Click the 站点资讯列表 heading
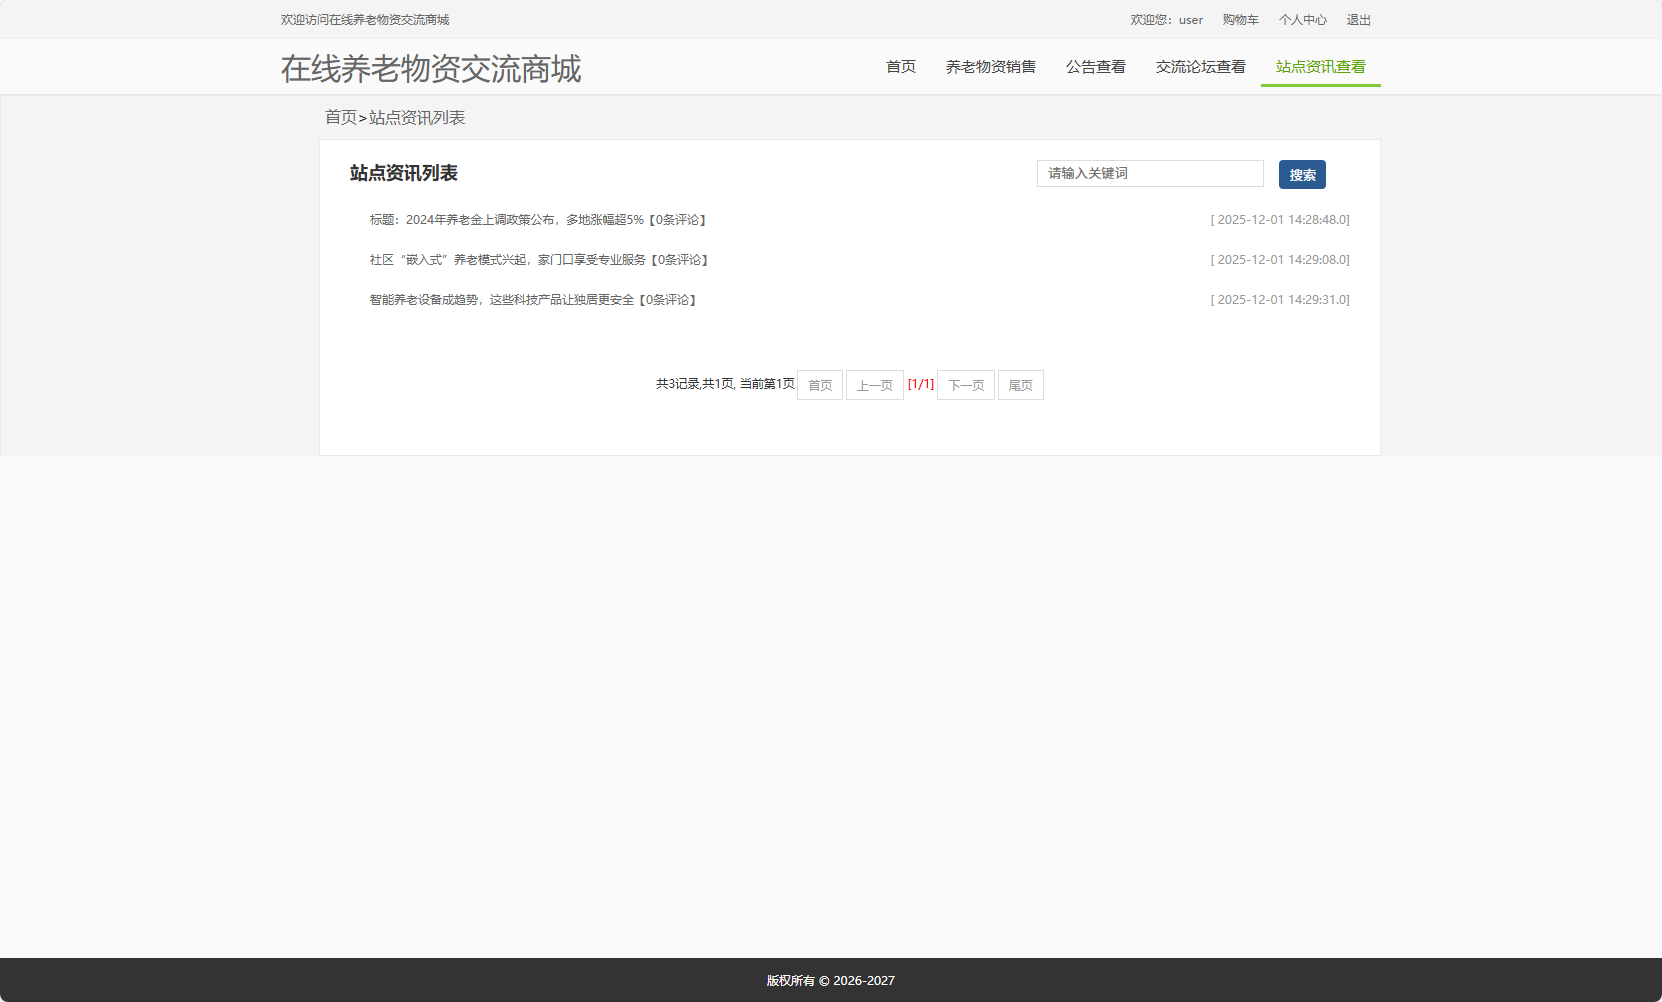This screenshot has width=1662, height=1002. (x=404, y=173)
